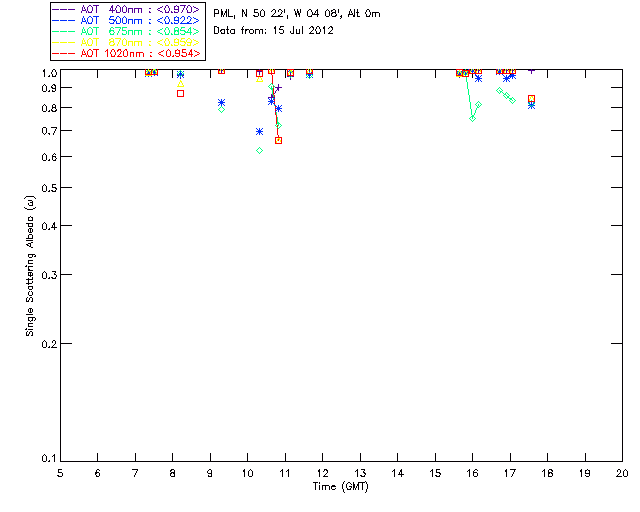Click the y-axis tick label 0.4
Viewport: 640px width, 512px height.
(49, 226)
